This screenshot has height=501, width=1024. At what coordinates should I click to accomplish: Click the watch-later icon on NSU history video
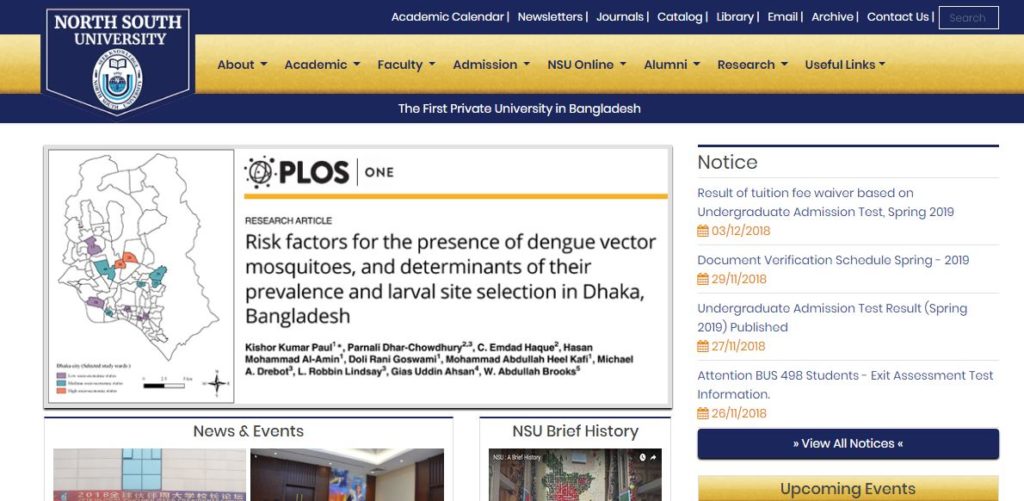(642, 457)
